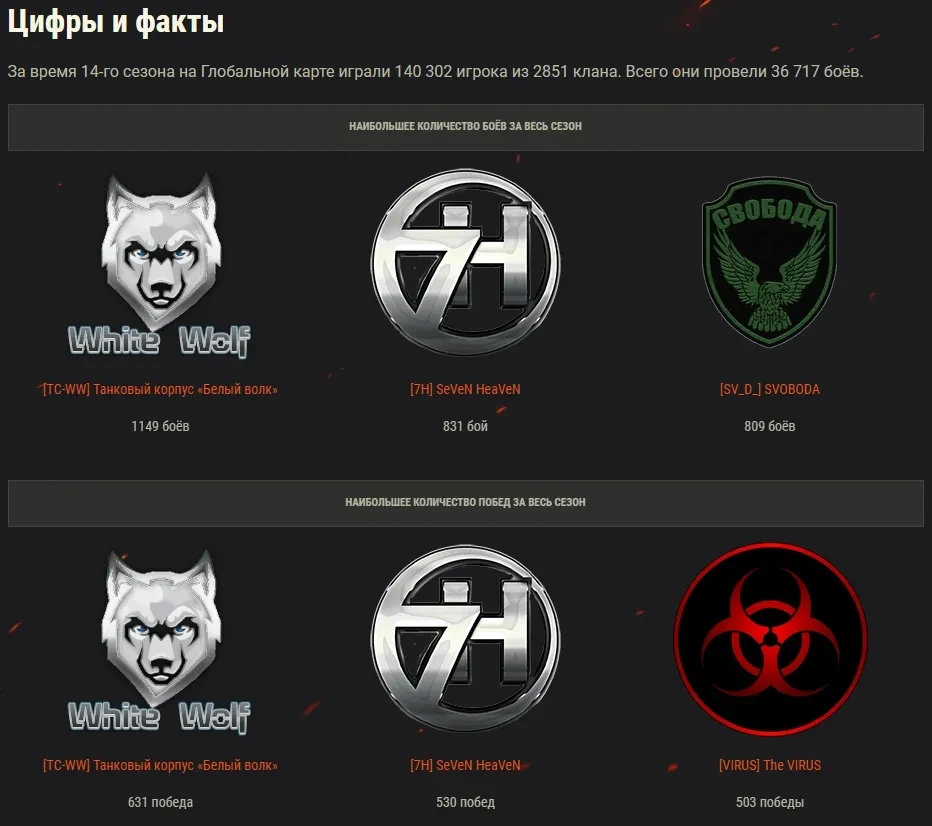Open the [TC-WW] clan link above 631 победа
The width and height of the screenshot is (932, 826).
[160, 765]
